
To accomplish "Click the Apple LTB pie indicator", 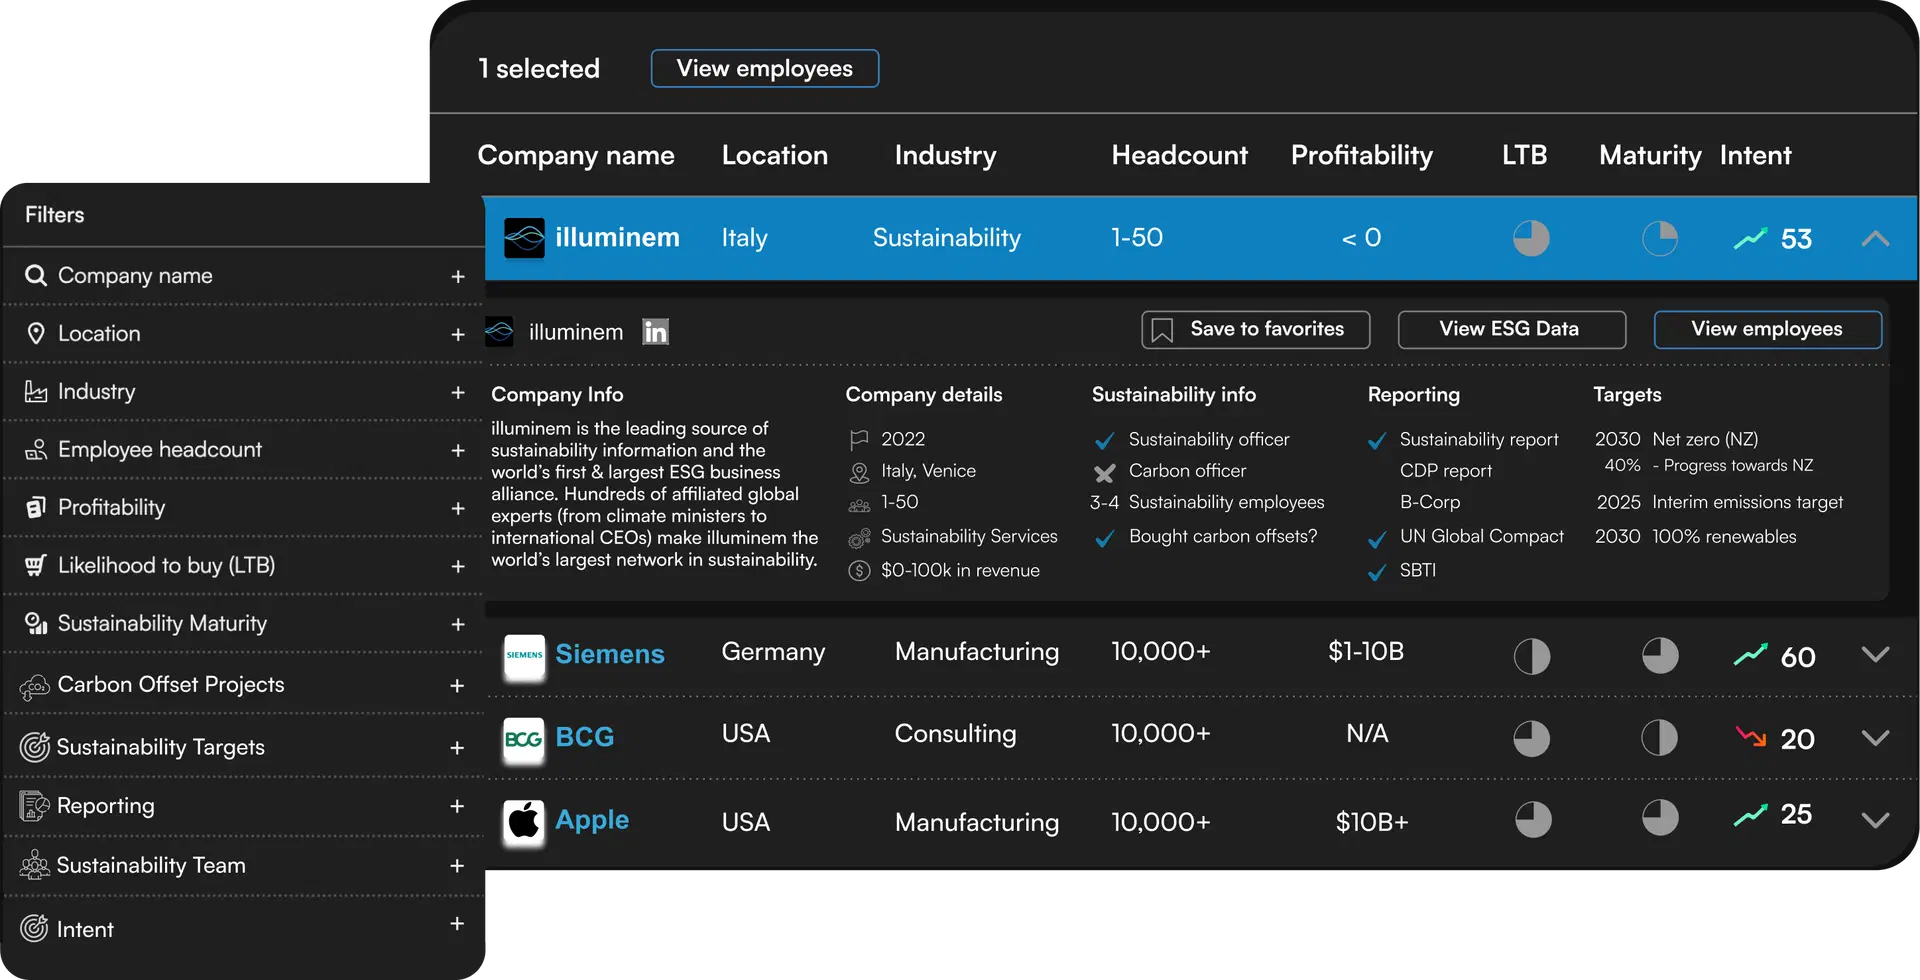I will click(x=1532, y=819).
